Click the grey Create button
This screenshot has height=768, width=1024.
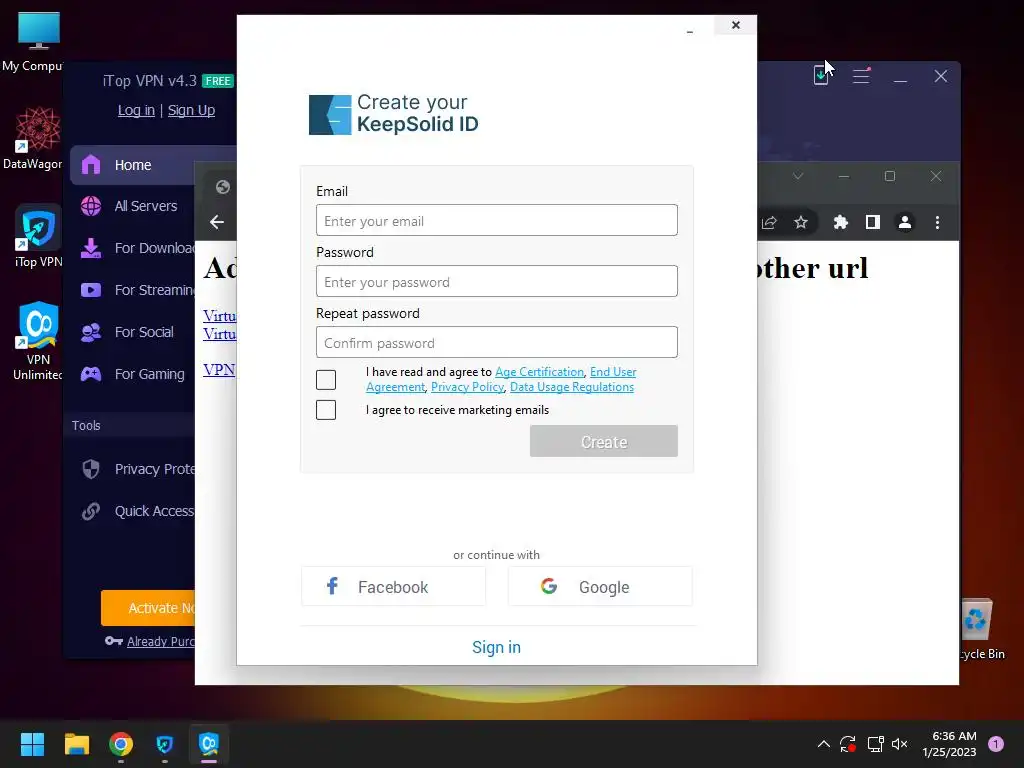(603, 441)
